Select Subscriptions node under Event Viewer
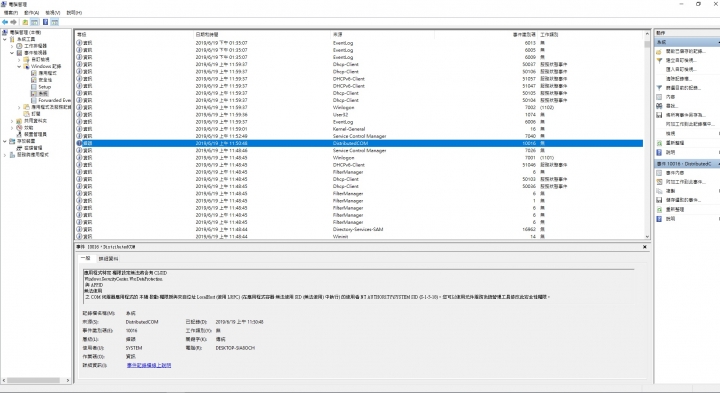The height and width of the screenshot is (393, 720). coord(35,113)
